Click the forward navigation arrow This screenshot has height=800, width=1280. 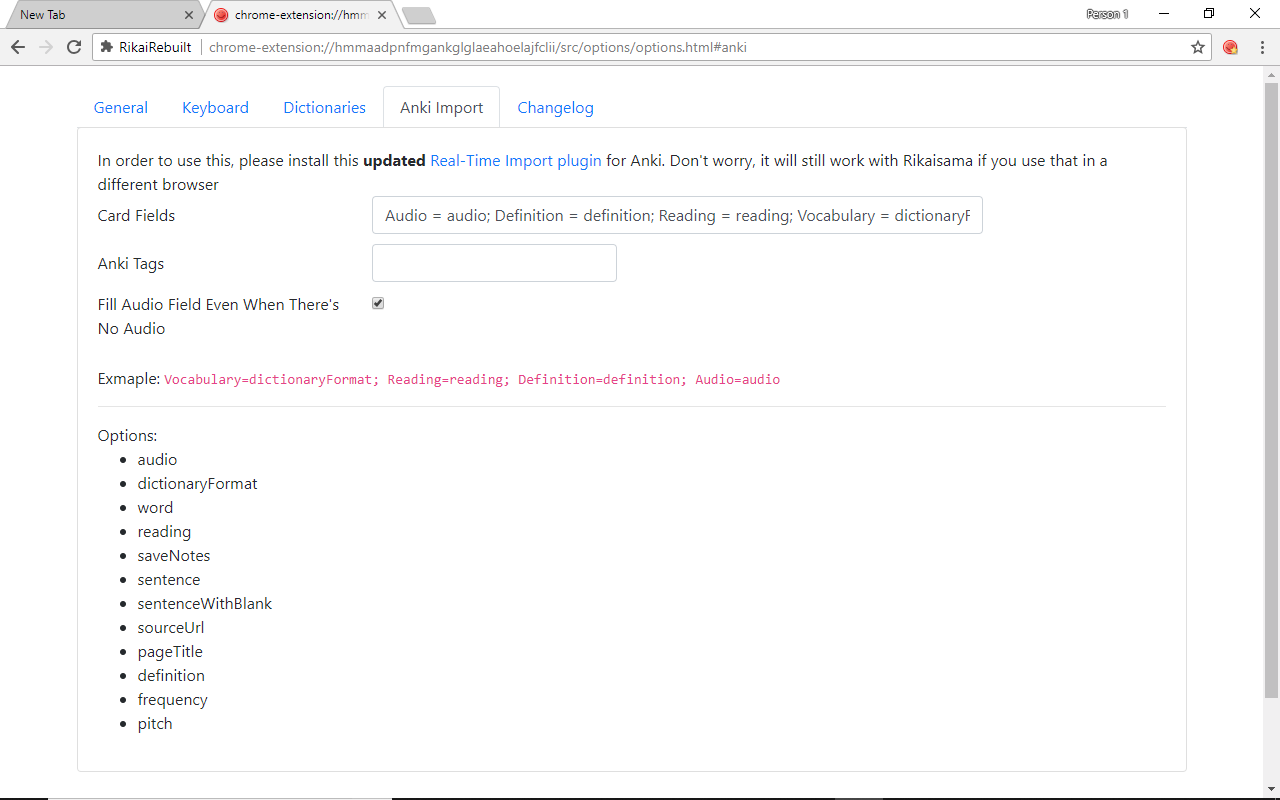[x=46, y=47]
